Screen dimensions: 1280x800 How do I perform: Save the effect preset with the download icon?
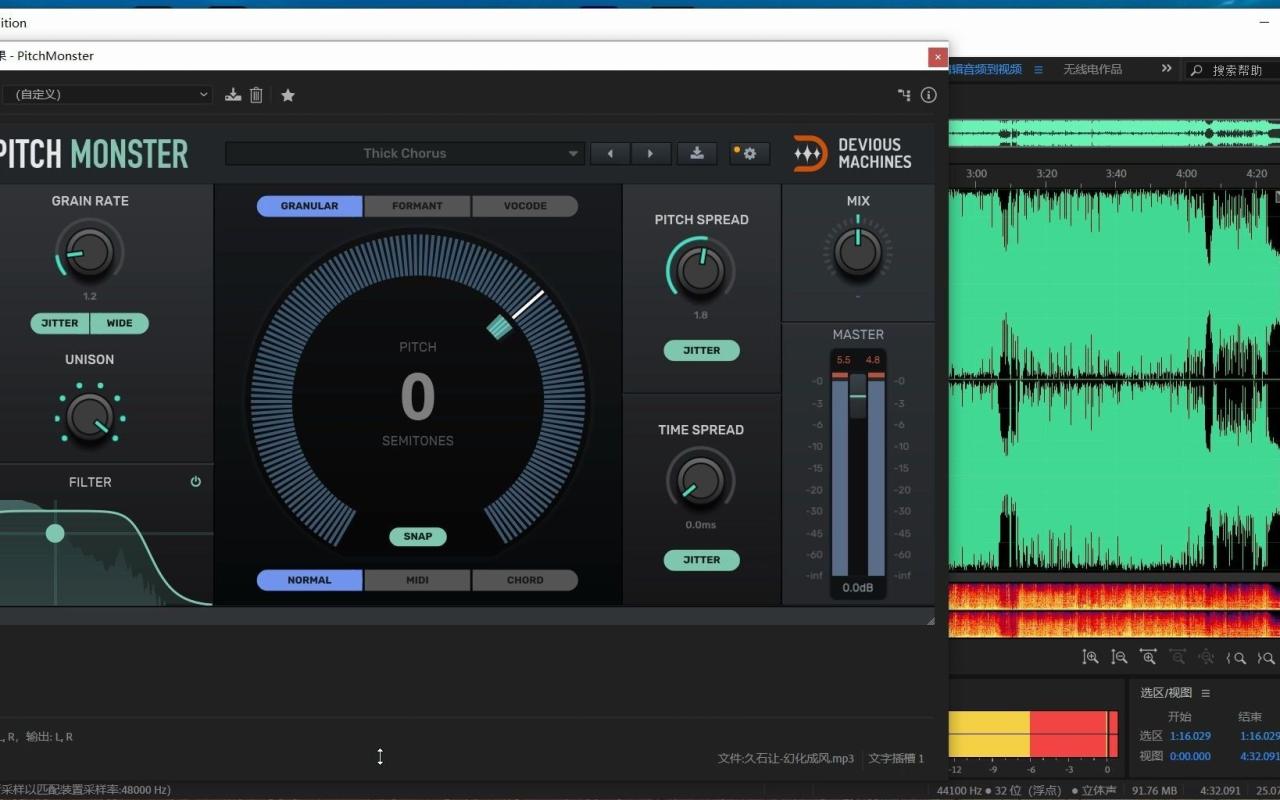click(x=233, y=95)
